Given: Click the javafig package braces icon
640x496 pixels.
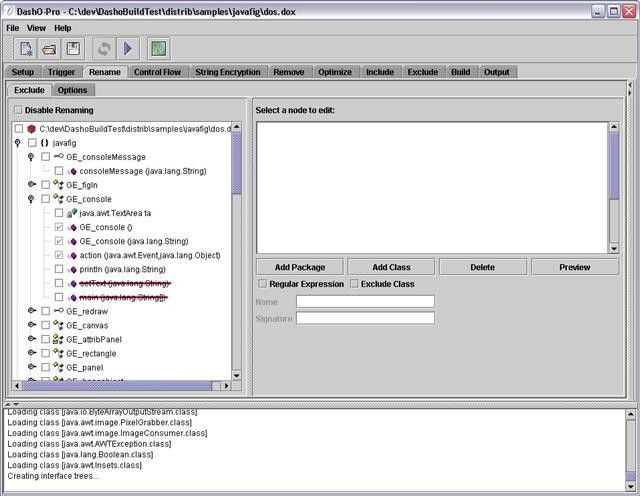Looking at the screenshot, I should click(x=44, y=143).
